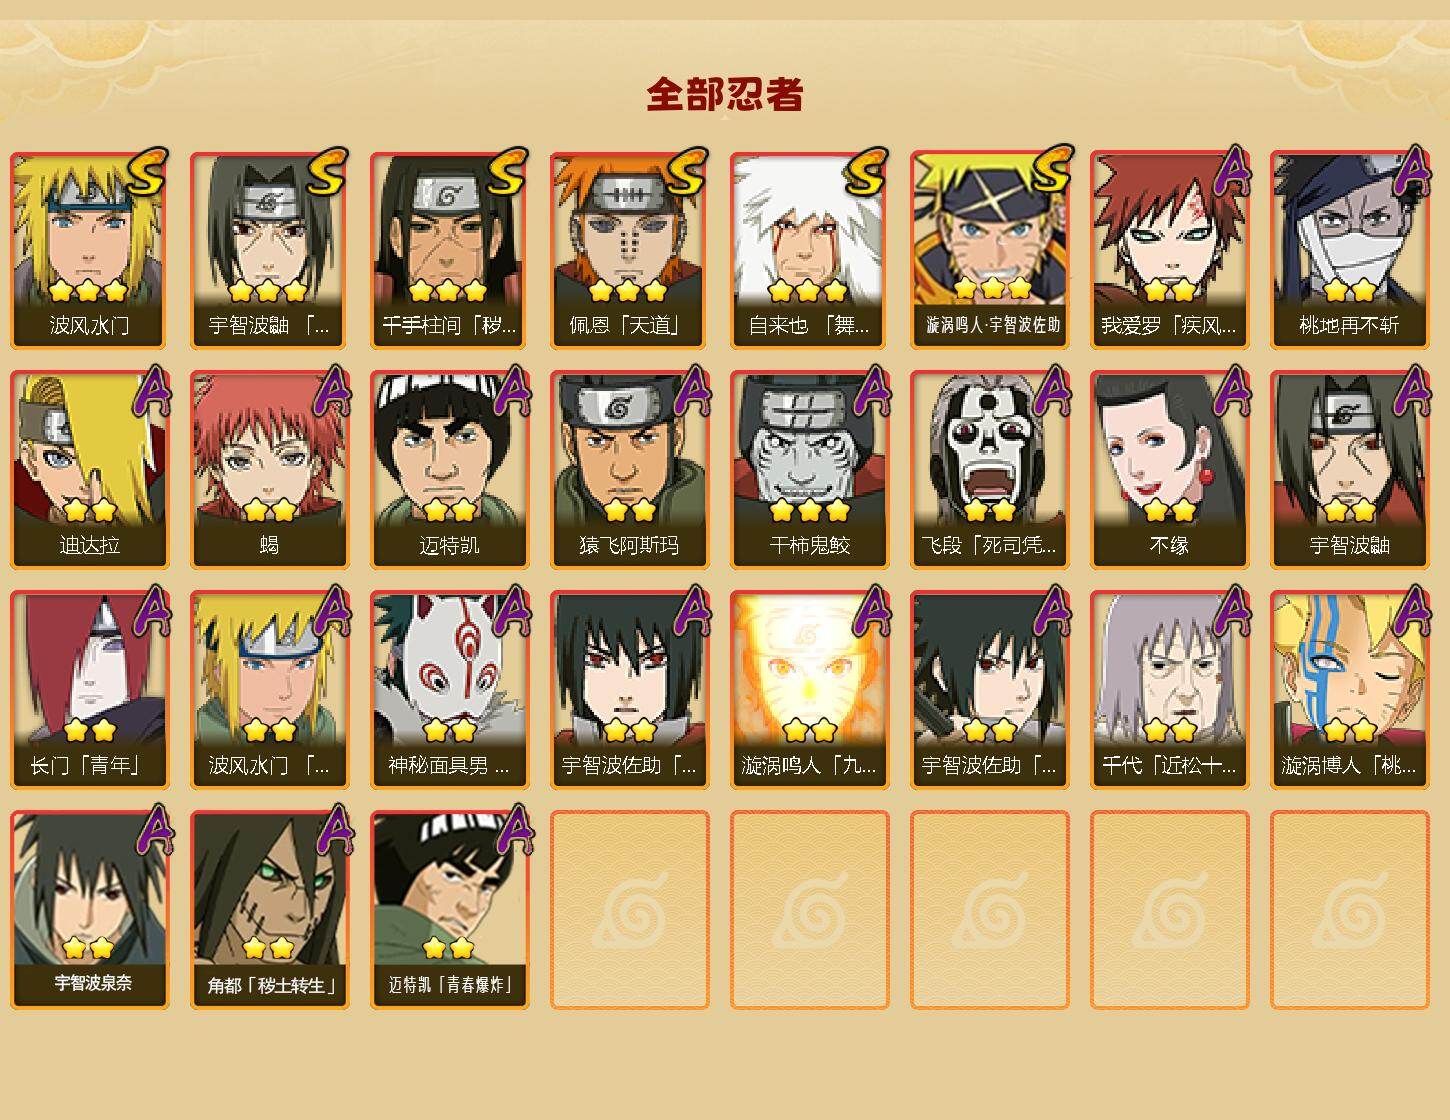Click the last empty ninja slot
Image resolution: width=1450 pixels, height=1120 pixels.
click(1350, 910)
